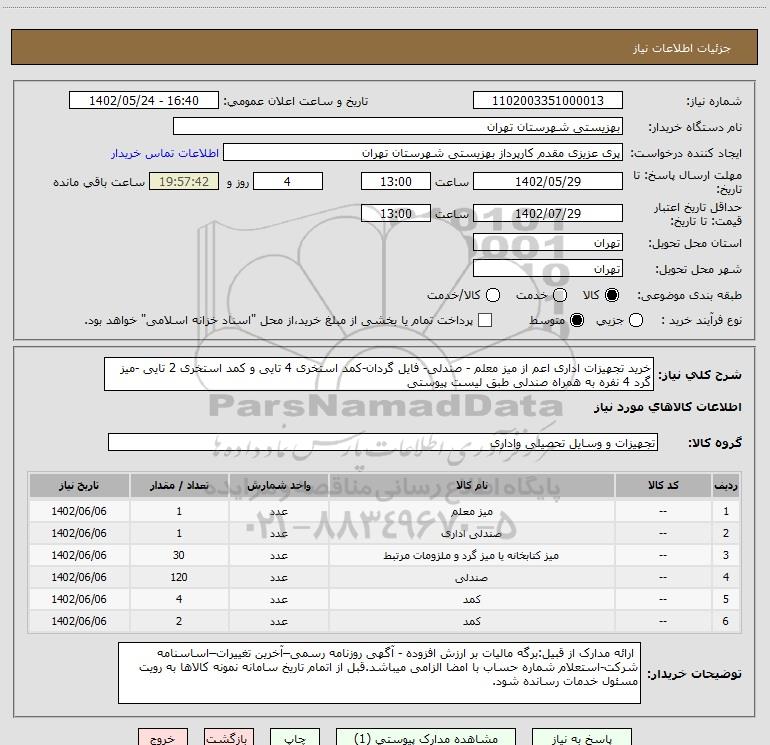This screenshot has width=770, height=745.
Task: Click the ردیف column header
Action: pyautogui.click(x=726, y=485)
